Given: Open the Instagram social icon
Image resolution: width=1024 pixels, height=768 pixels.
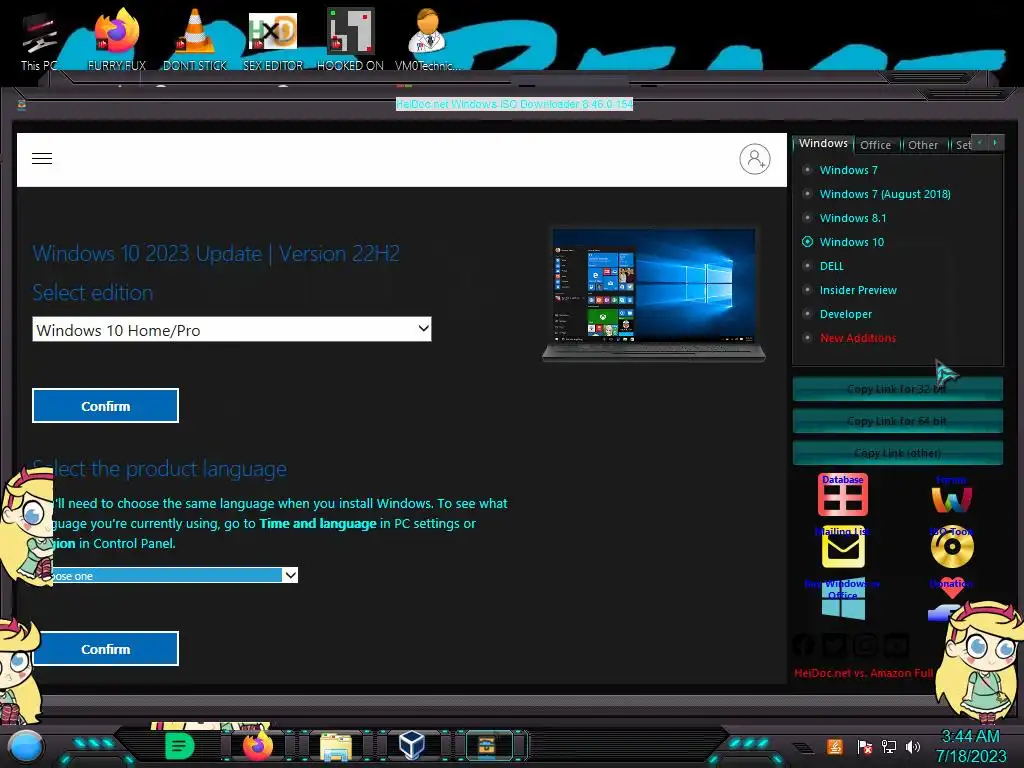Looking at the screenshot, I should pos(865,645).
